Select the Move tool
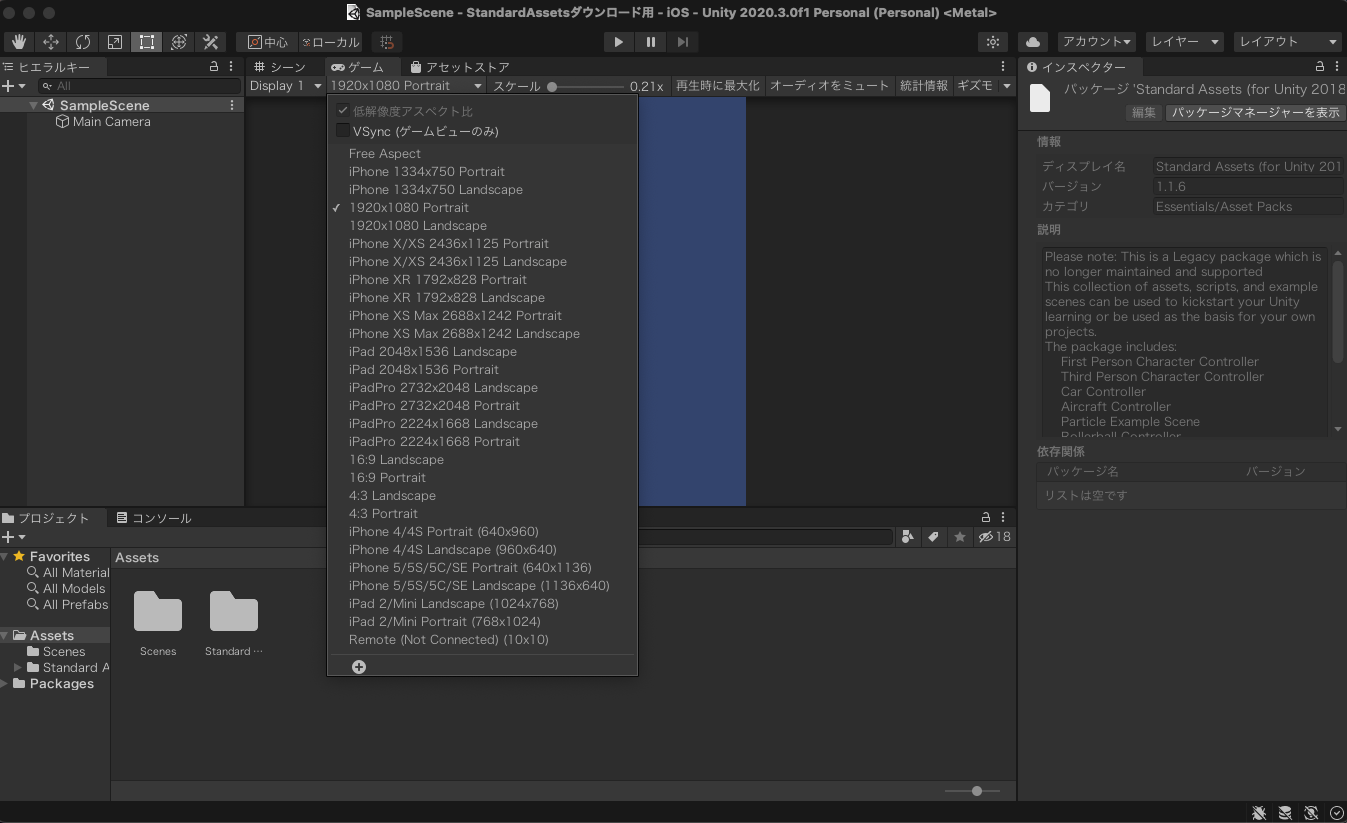 click(x=51, y=42)
